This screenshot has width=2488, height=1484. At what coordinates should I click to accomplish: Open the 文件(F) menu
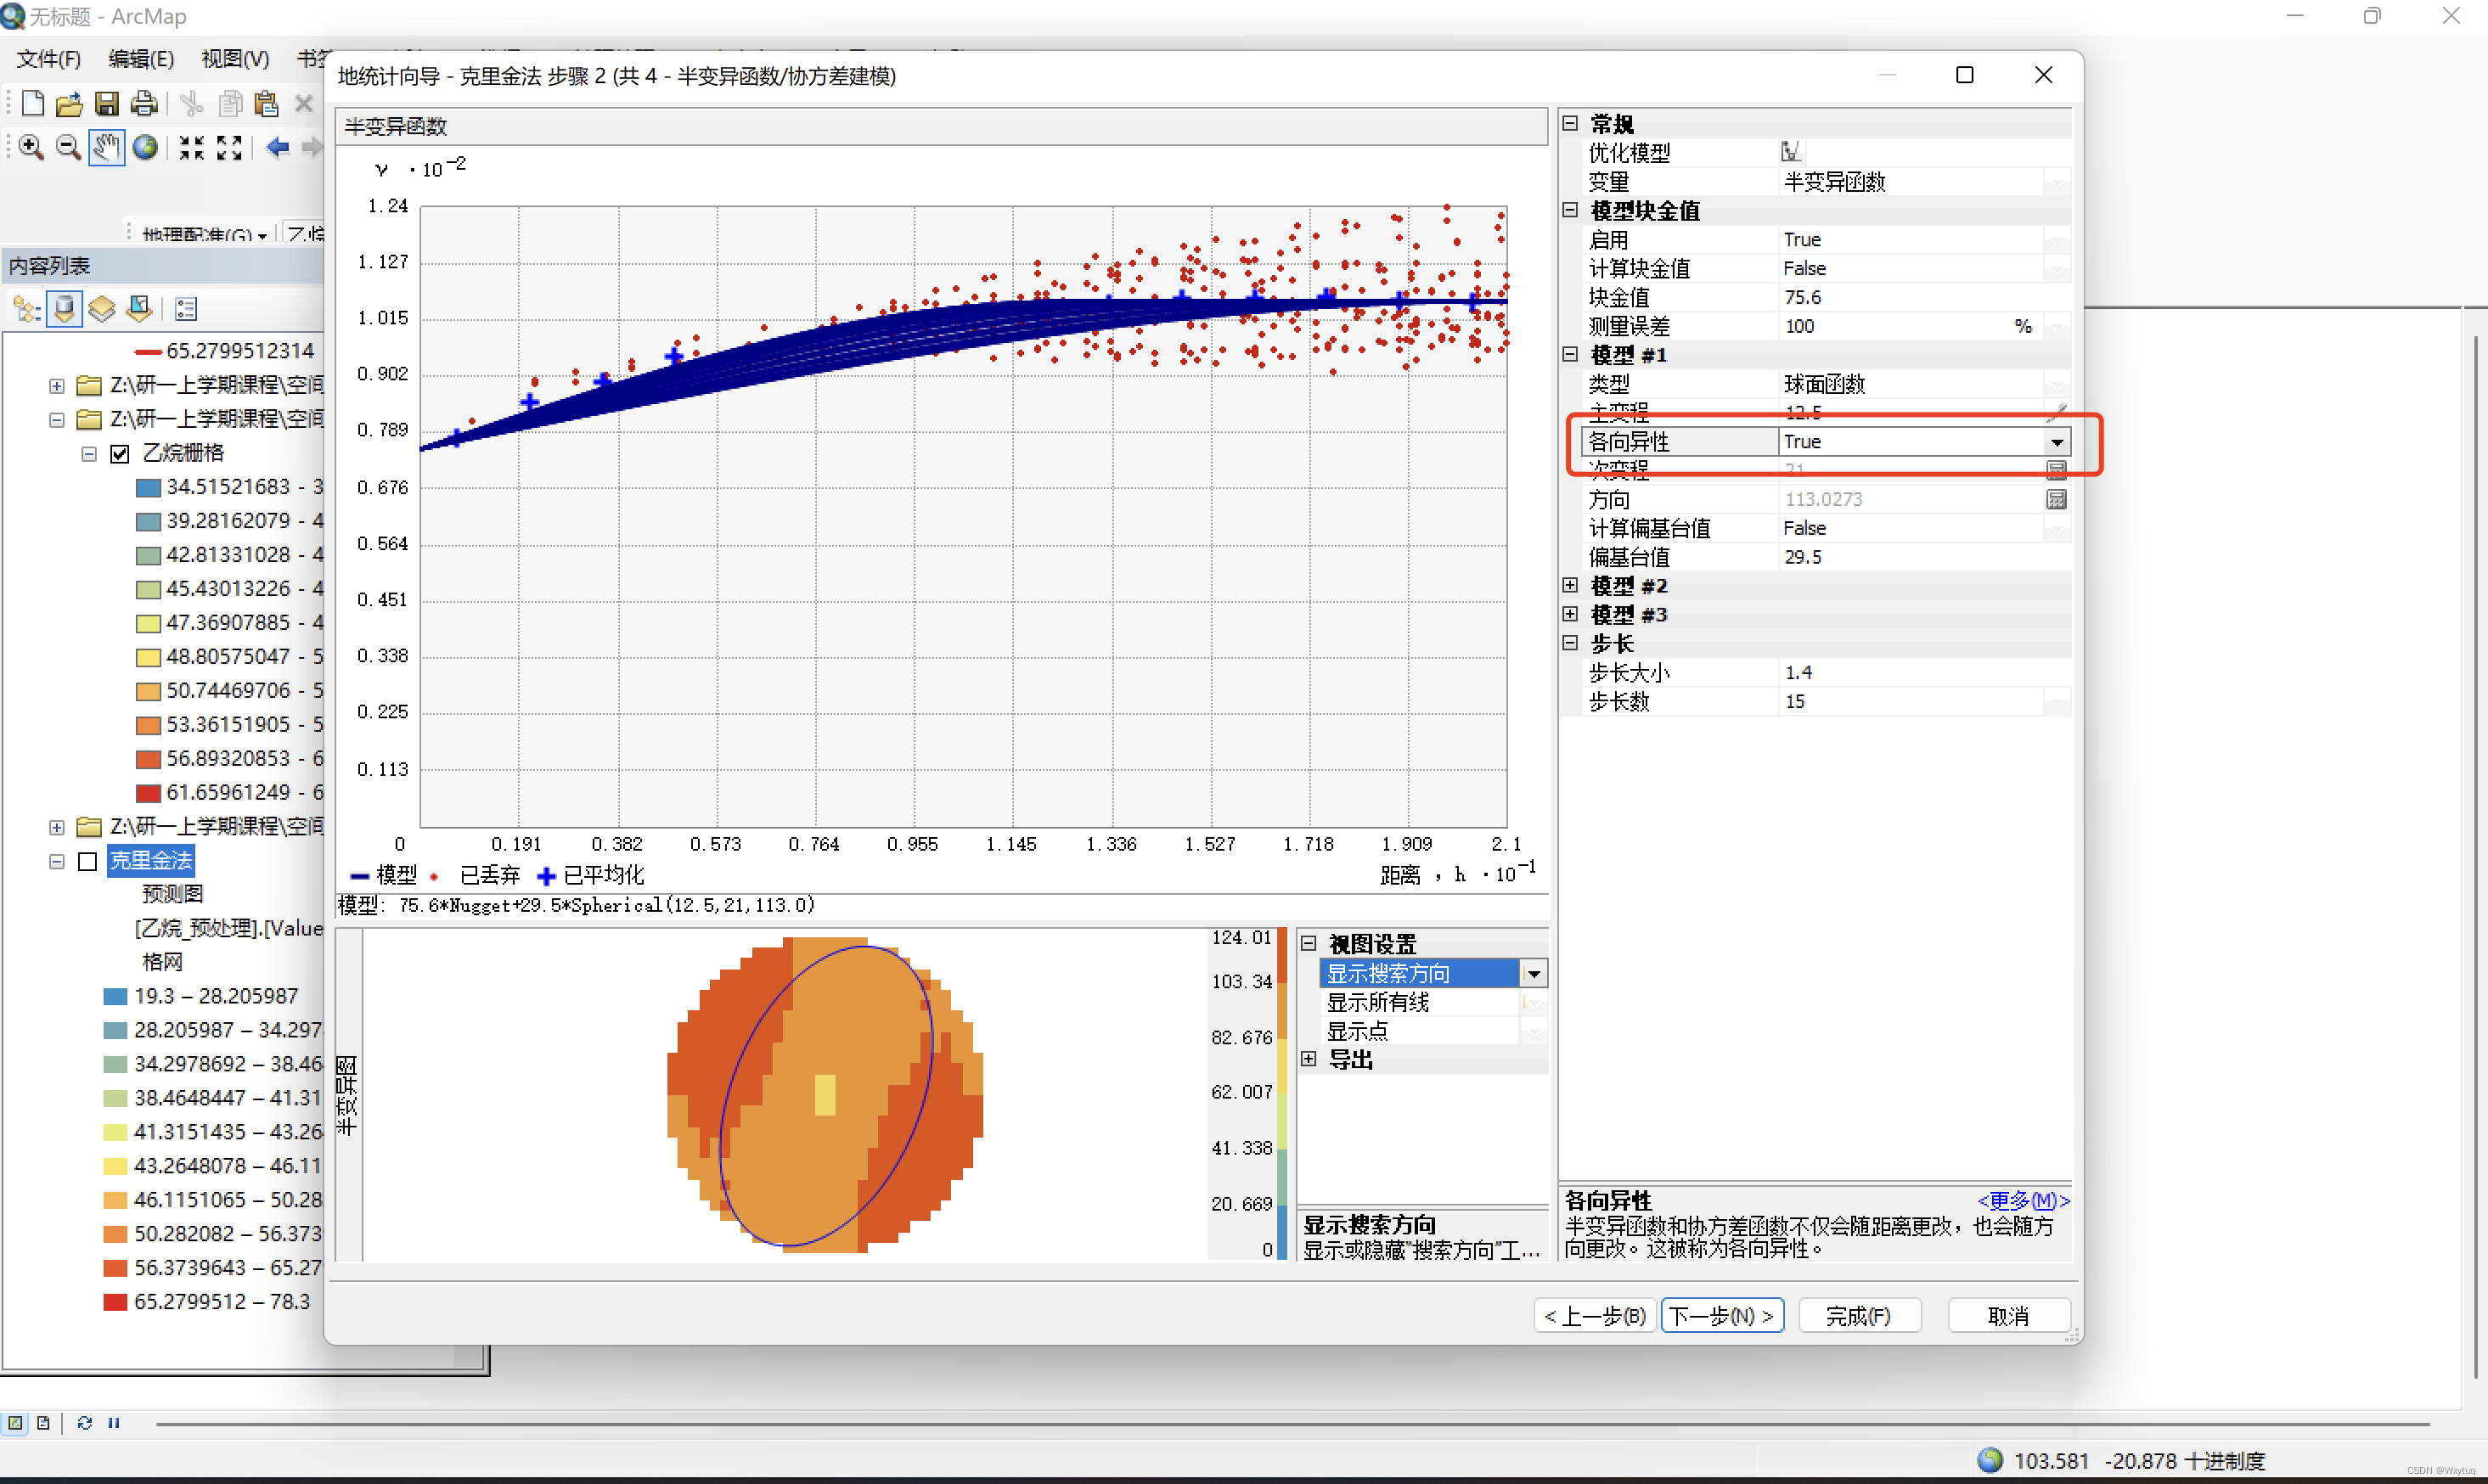click(x=48, y=59)
